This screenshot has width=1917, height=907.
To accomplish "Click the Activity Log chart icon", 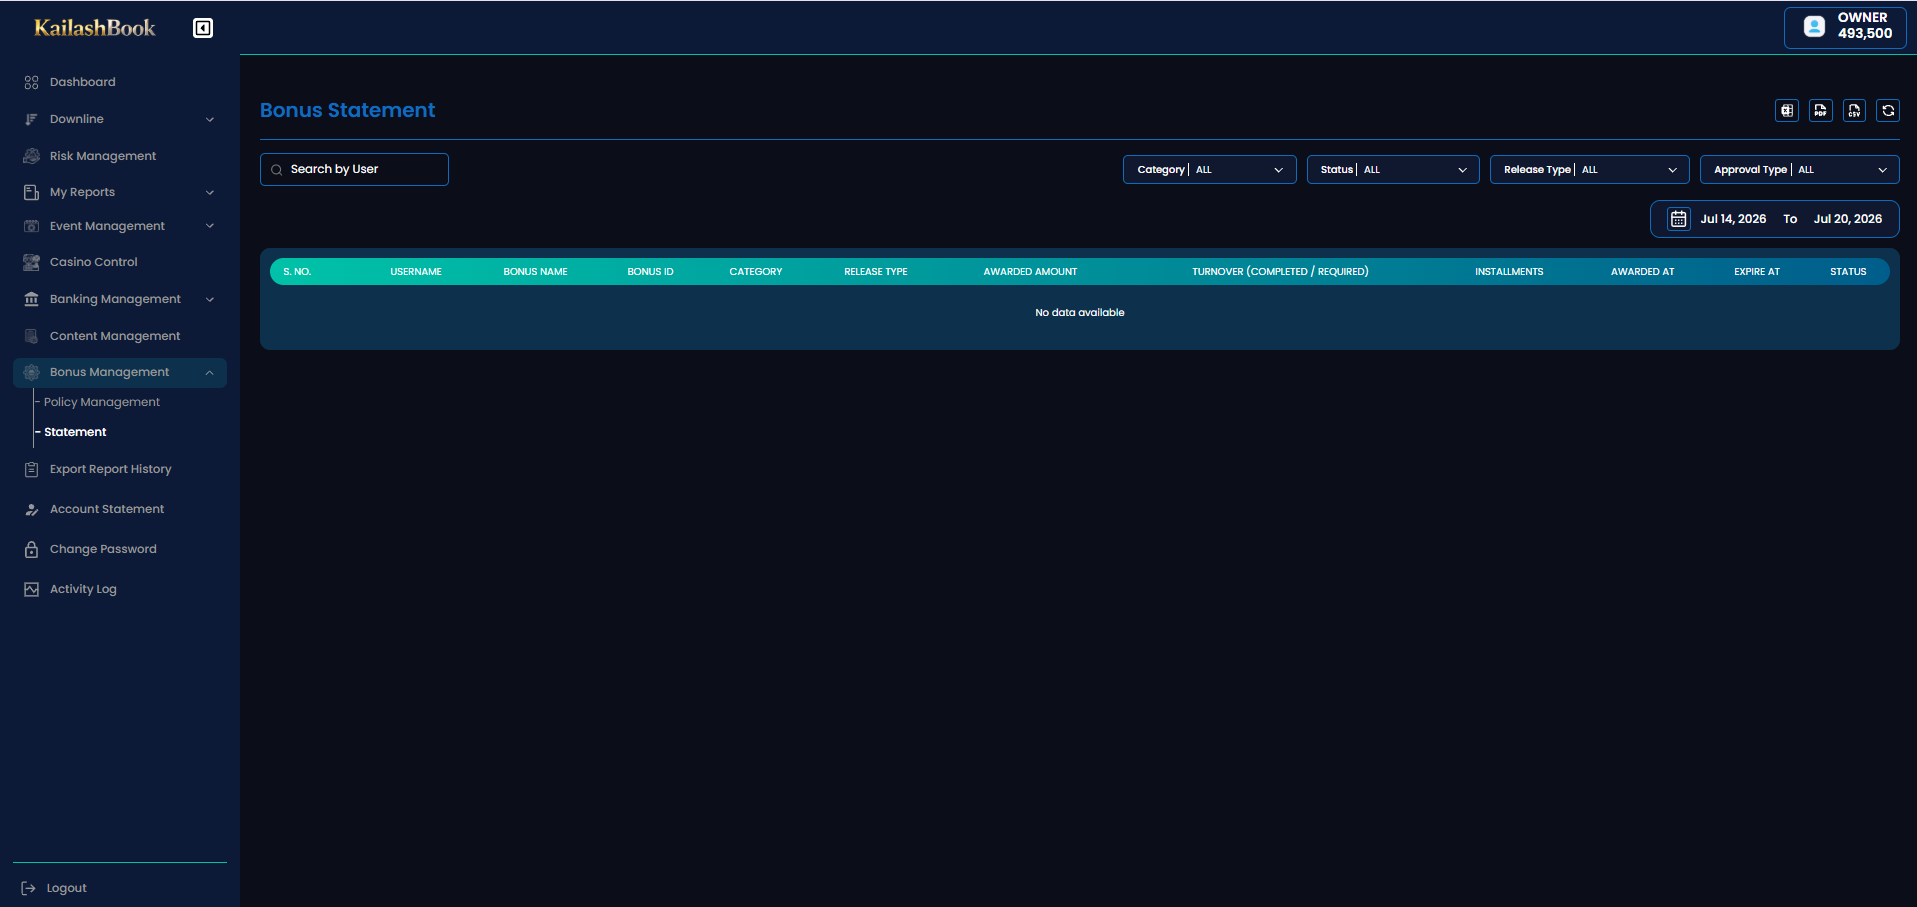I will click(31, 589).
